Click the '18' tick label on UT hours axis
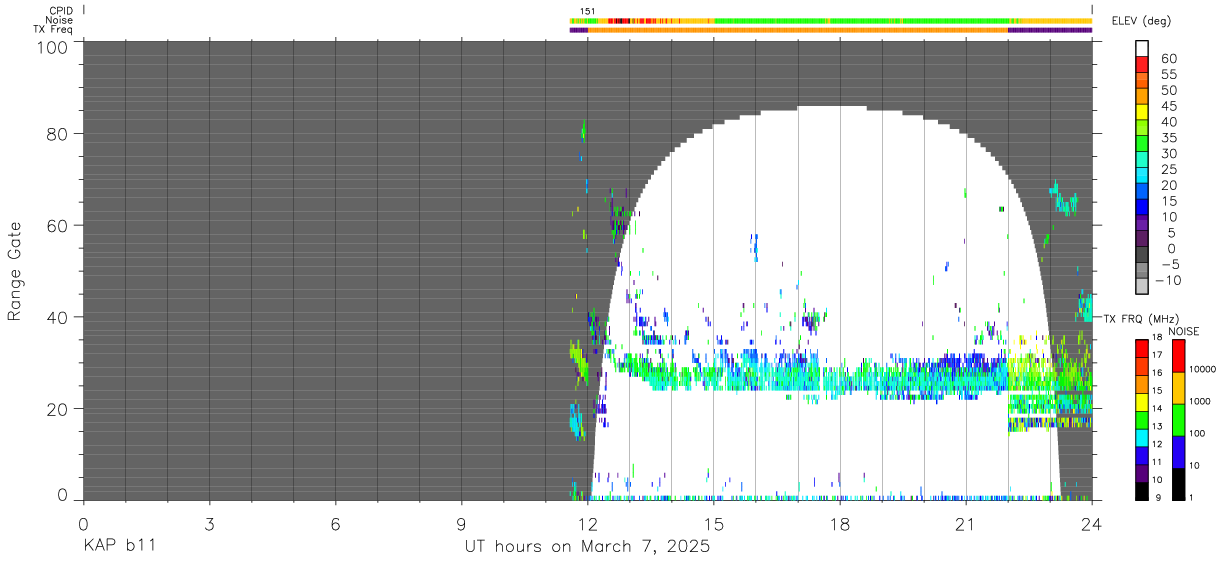This screenshot has height=567, width=1228. click(x=839, y=524)
